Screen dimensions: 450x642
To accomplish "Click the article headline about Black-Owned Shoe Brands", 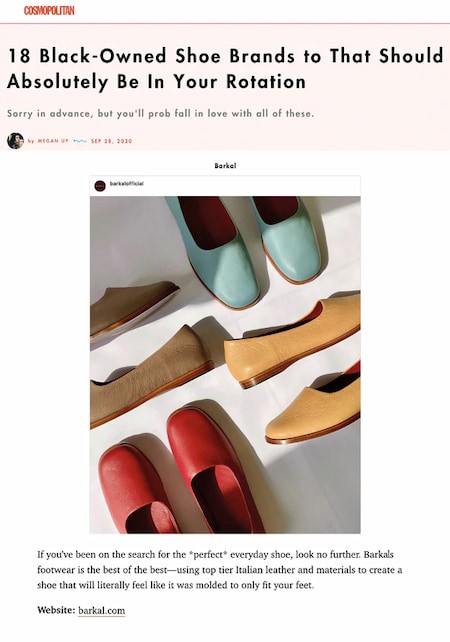I will point(225,68).
